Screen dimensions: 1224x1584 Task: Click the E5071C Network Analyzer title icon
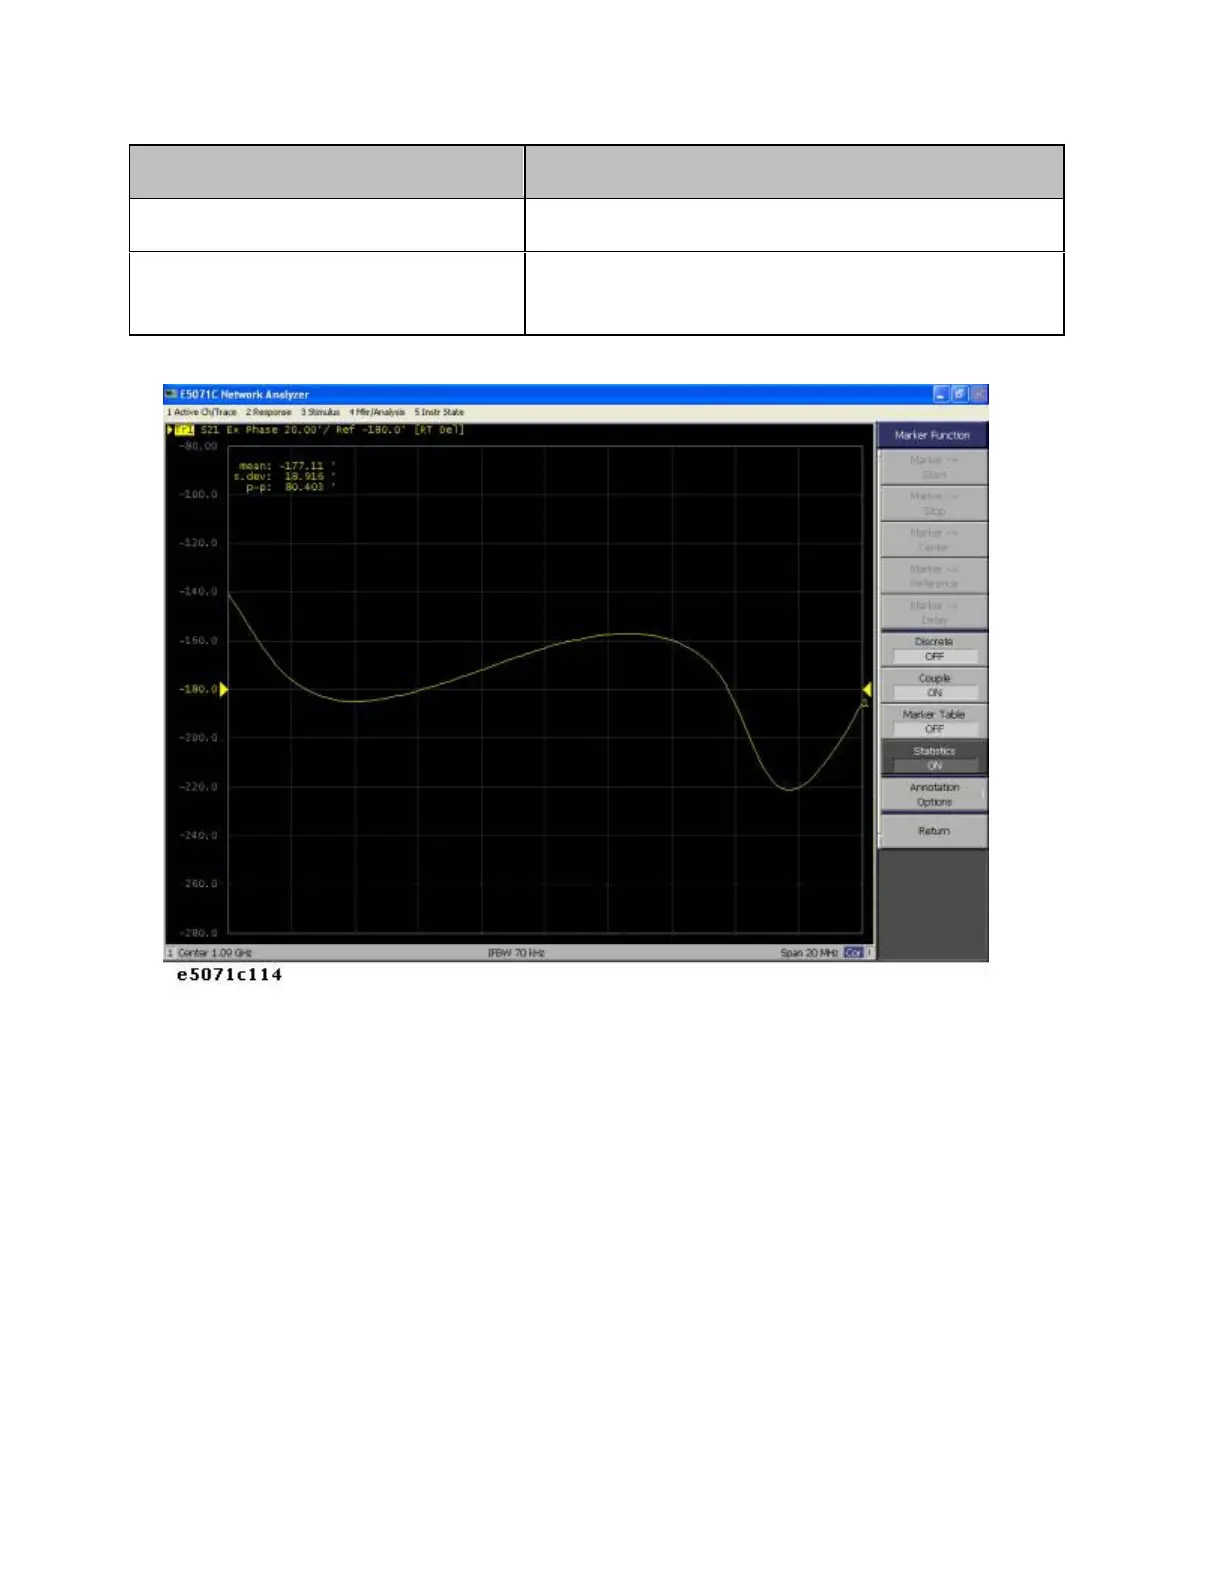click(x=171, y=394)
